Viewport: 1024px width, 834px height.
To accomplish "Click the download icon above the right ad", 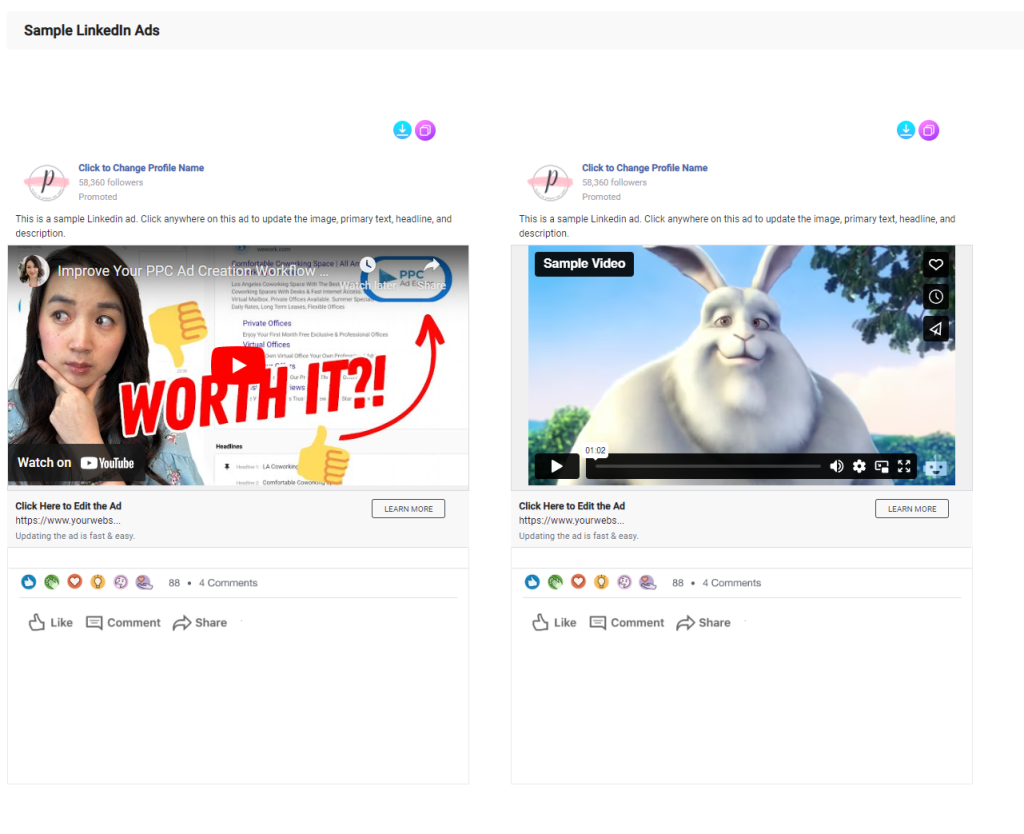I will click(x=906, y=130).
